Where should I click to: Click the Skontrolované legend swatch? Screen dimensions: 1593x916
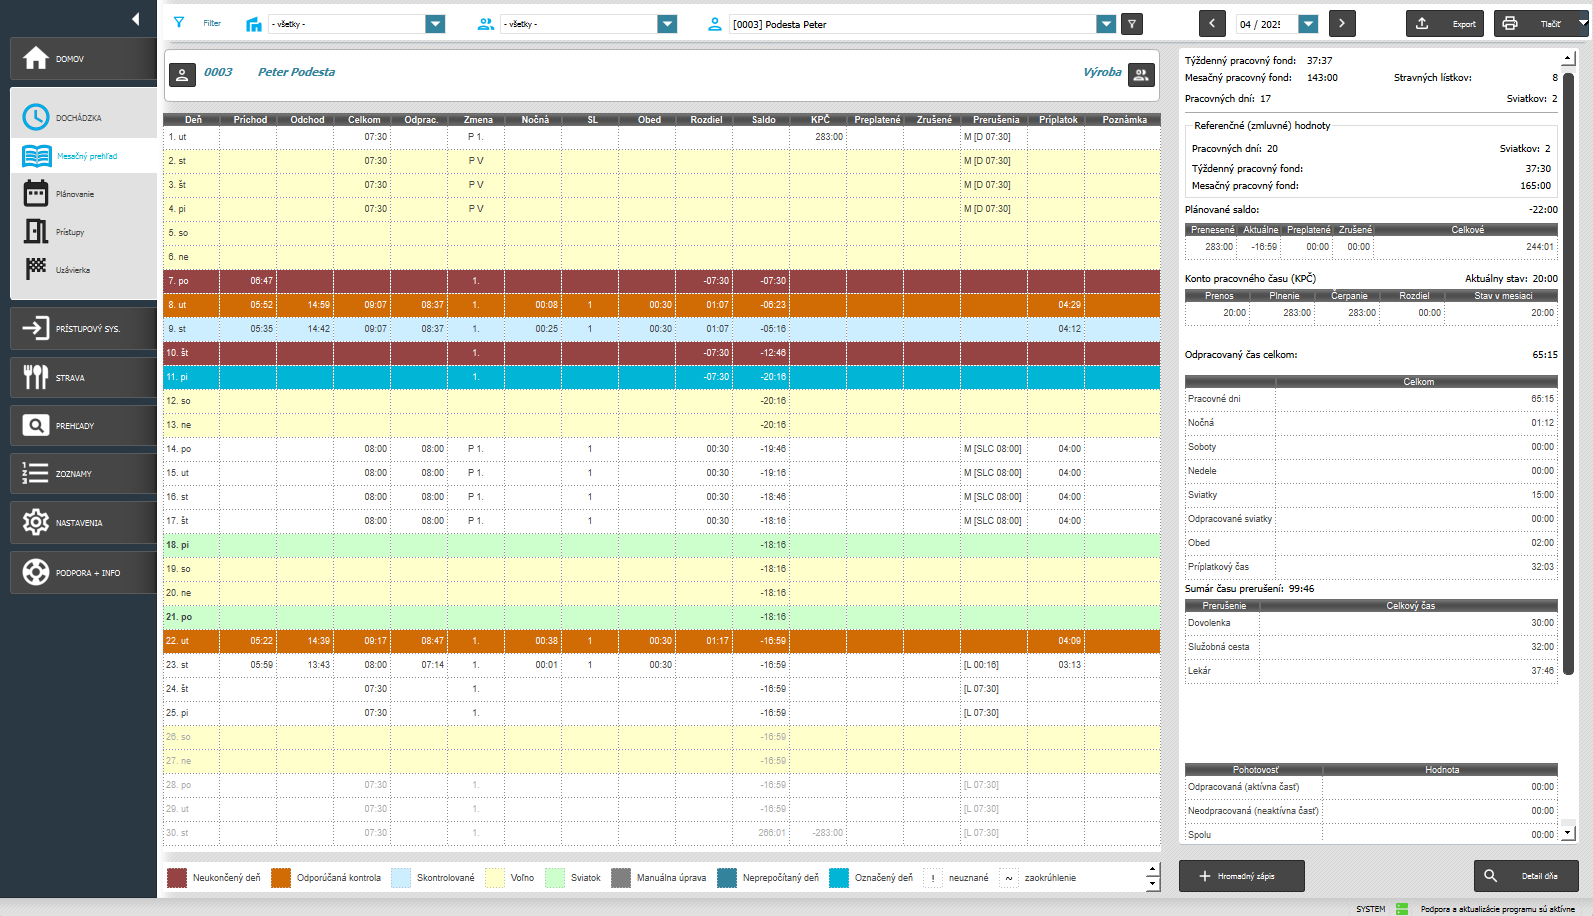point(401,878)
